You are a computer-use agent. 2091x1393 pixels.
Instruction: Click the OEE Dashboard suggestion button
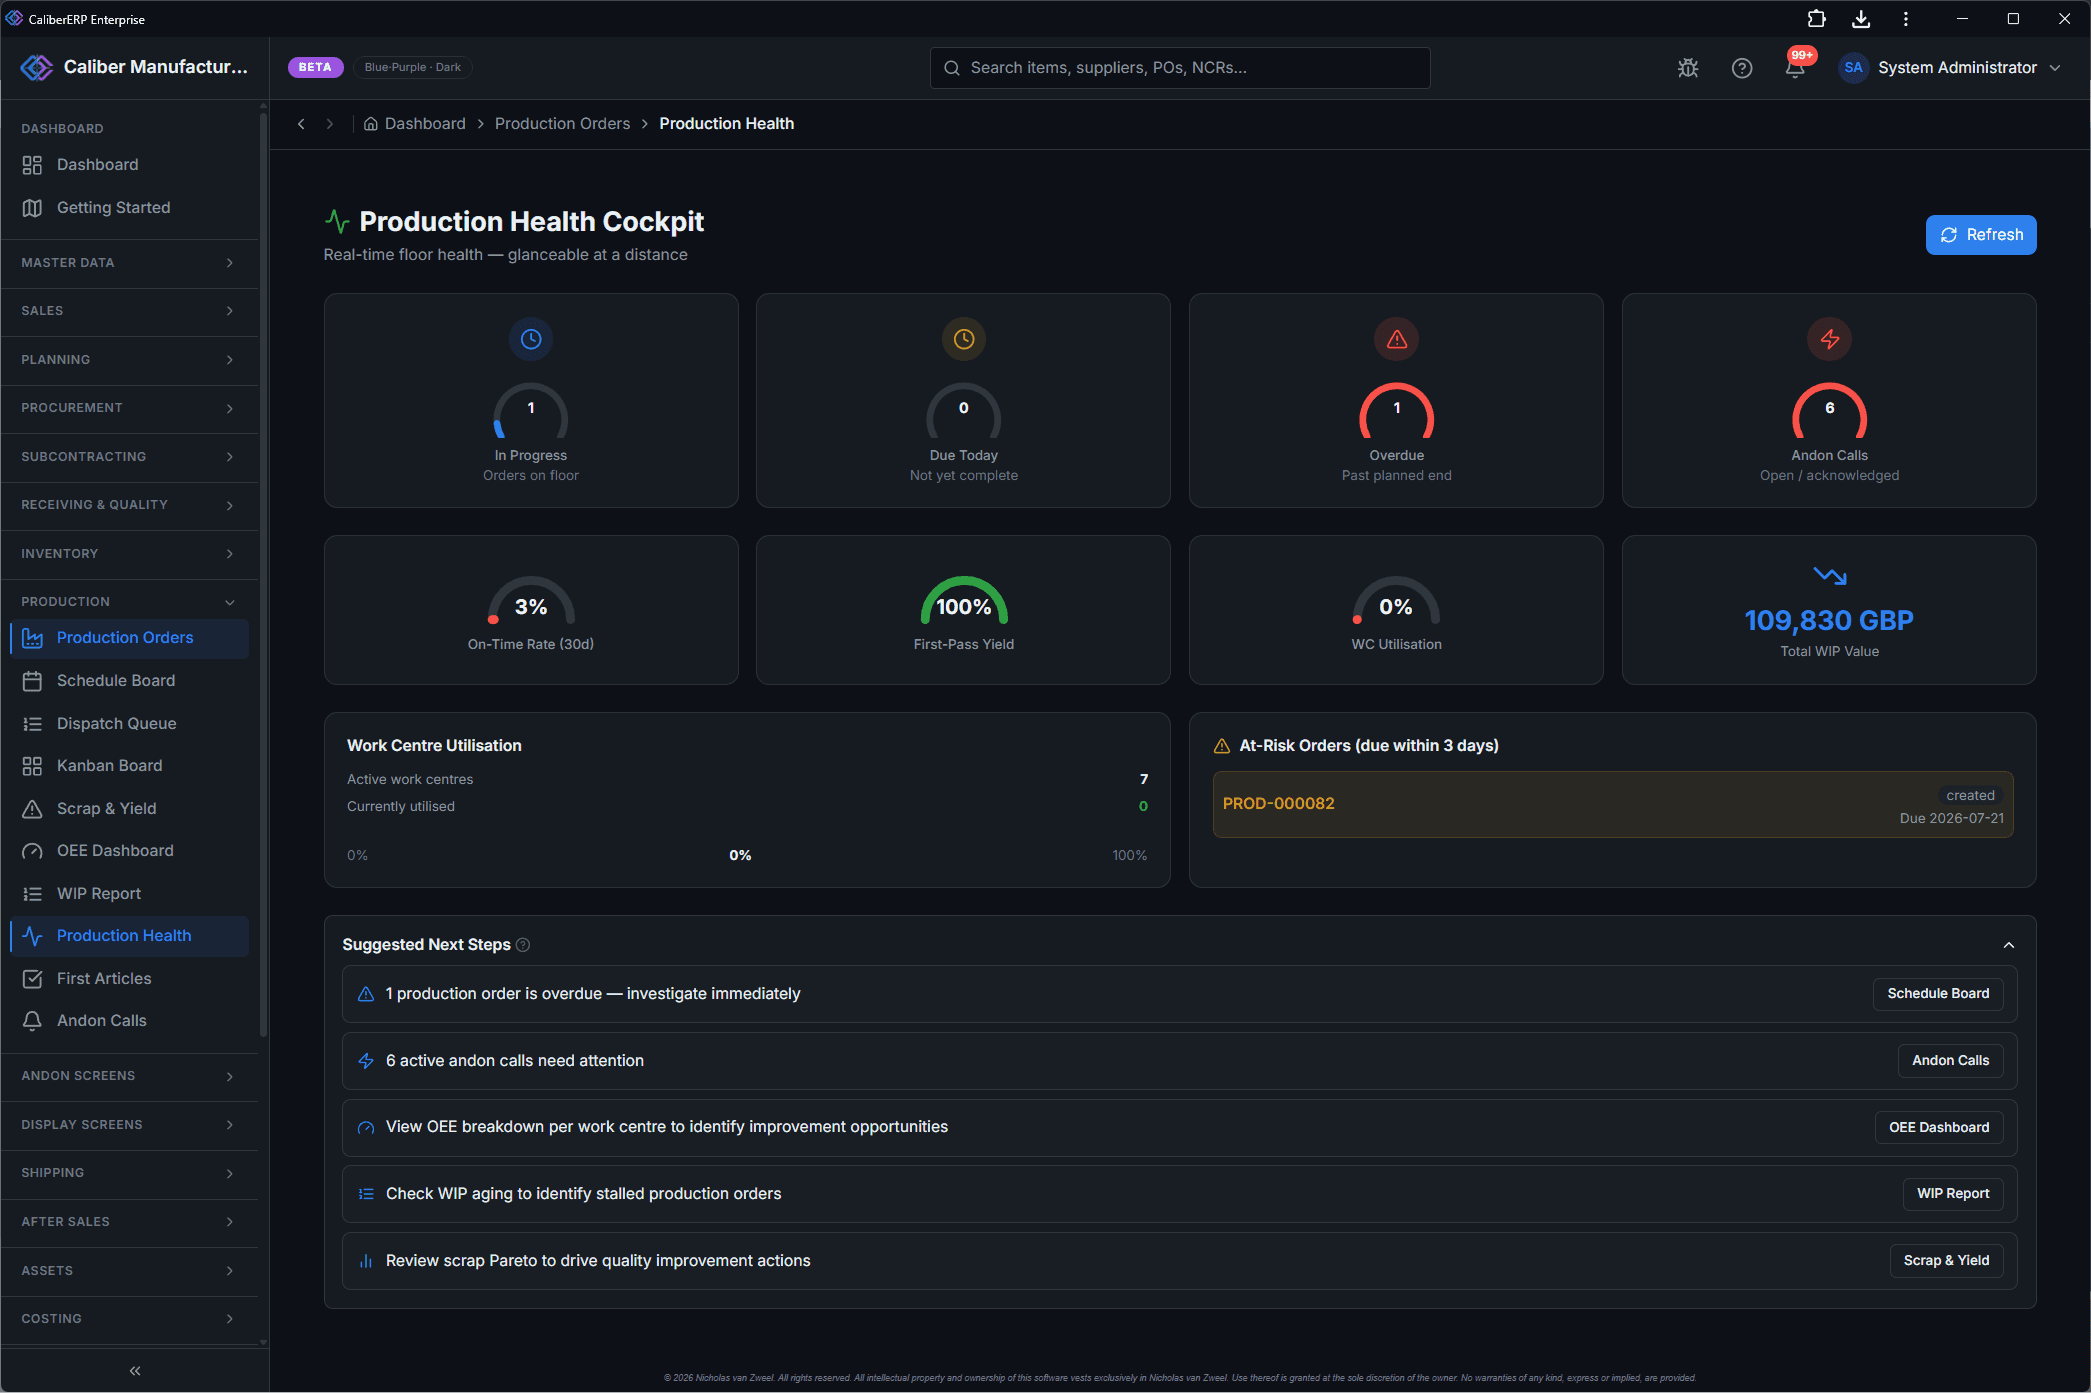[1939, 1128]
